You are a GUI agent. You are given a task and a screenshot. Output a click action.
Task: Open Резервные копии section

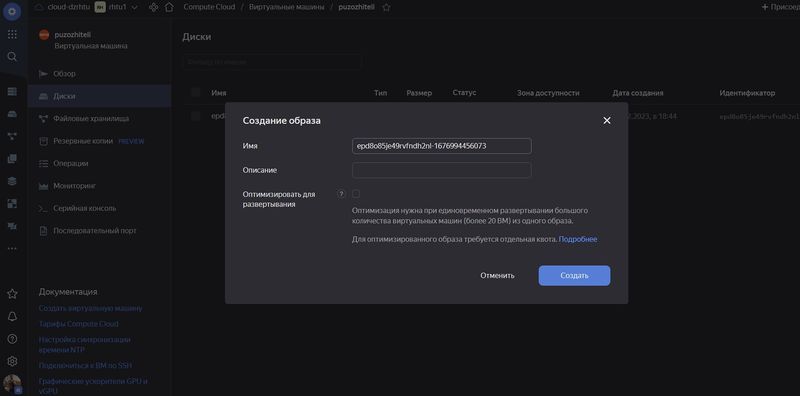coord(99,141)
